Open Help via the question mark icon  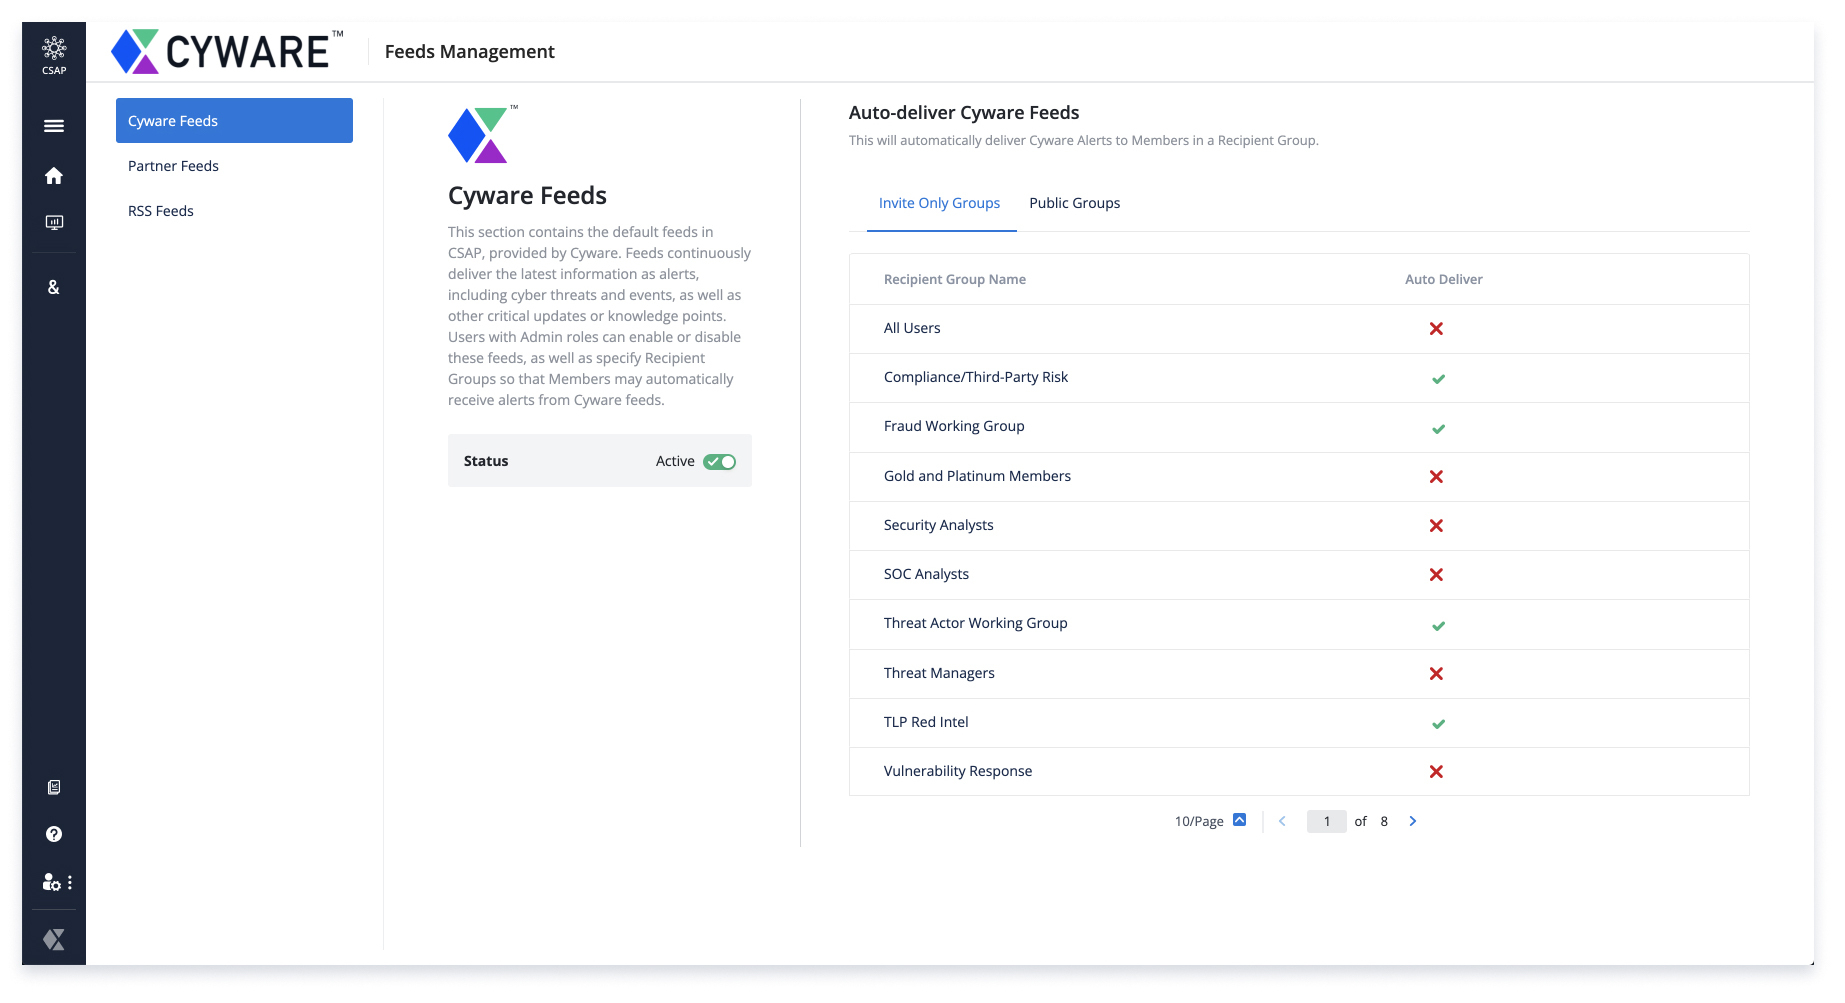54,834
